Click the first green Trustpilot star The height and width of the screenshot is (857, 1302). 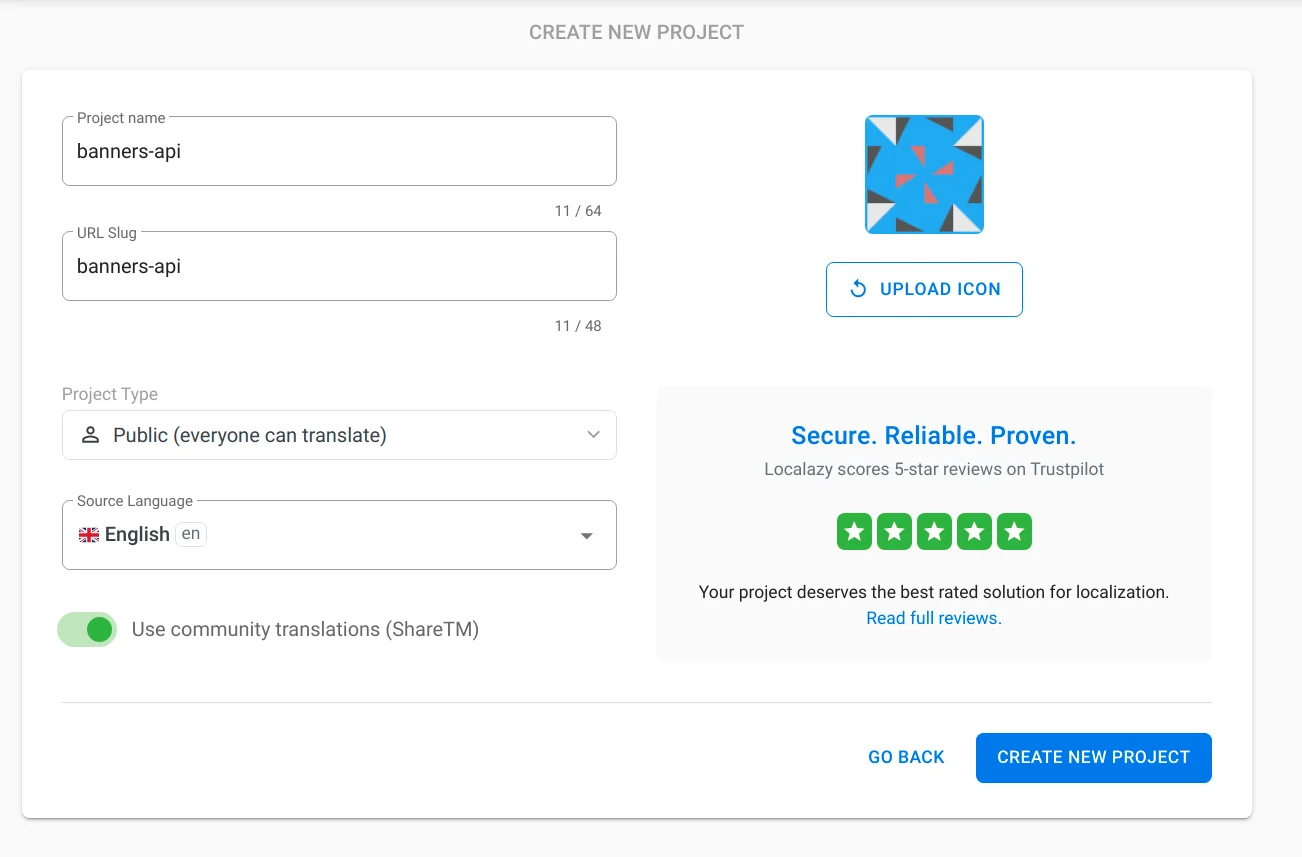854,532
